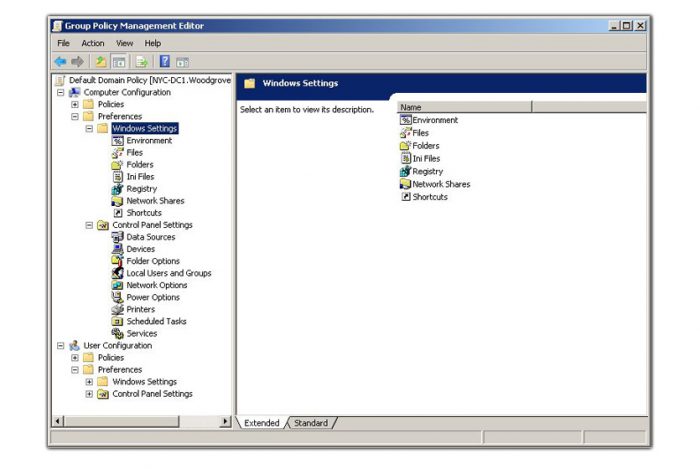Click the Group Policy Management Editor title icon
The height and width of the screenshot is (469, 700).
click(x=57, y=26)
